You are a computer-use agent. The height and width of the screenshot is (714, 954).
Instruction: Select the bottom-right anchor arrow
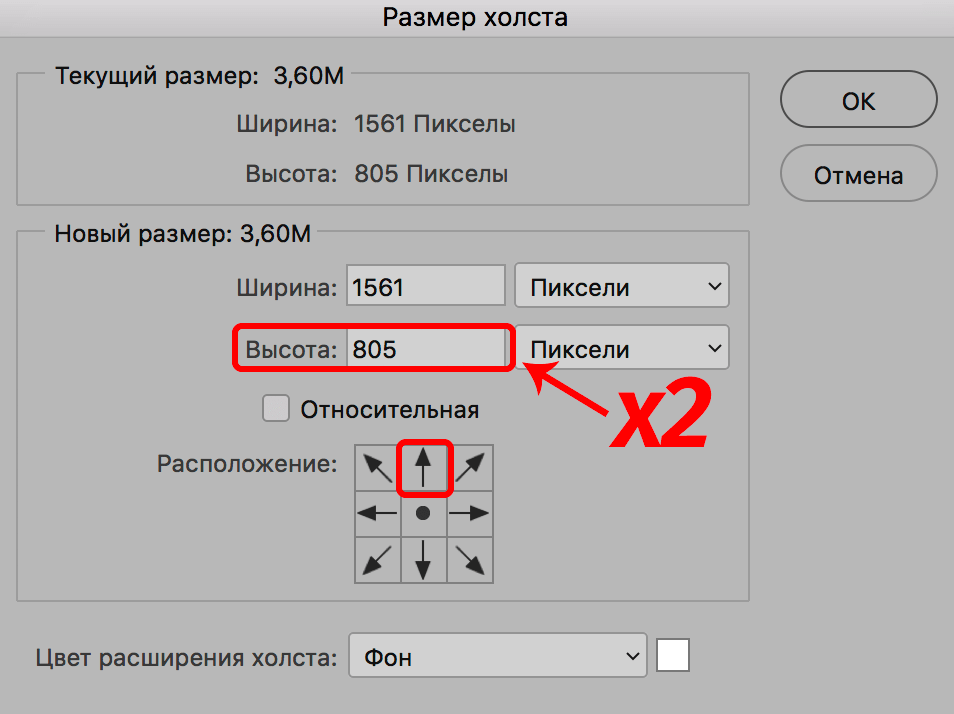470,559
